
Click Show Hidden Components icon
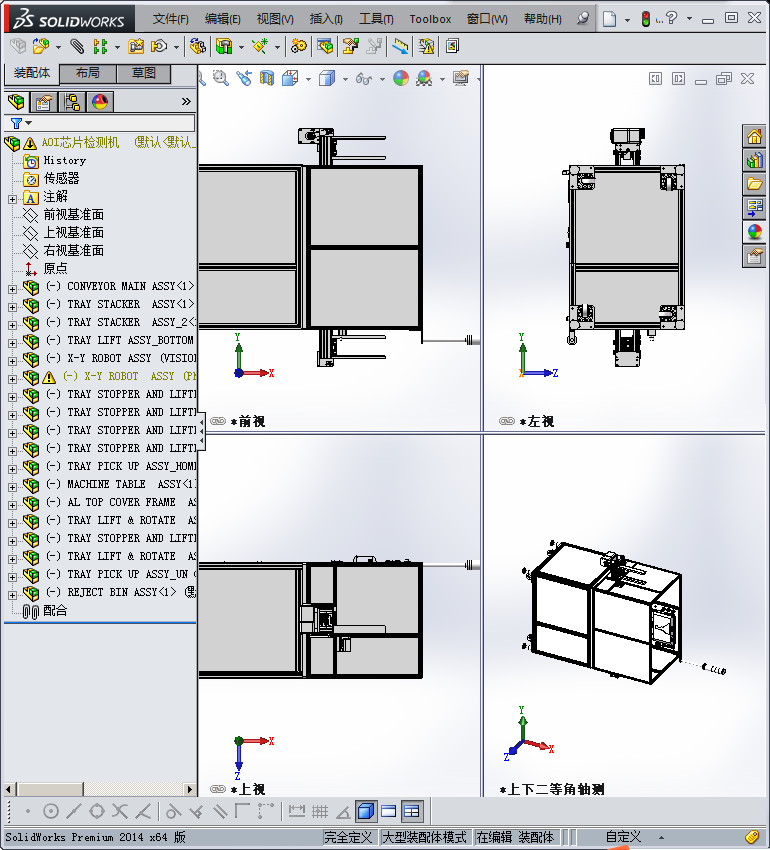(x=198, y=47)
